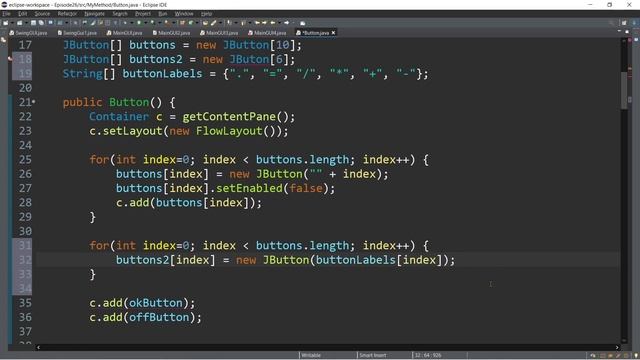The height and width of the screenshot is (360, 640).
Task: Maximize the editor area
Action: pyautogui.click(x=627, y=31)
